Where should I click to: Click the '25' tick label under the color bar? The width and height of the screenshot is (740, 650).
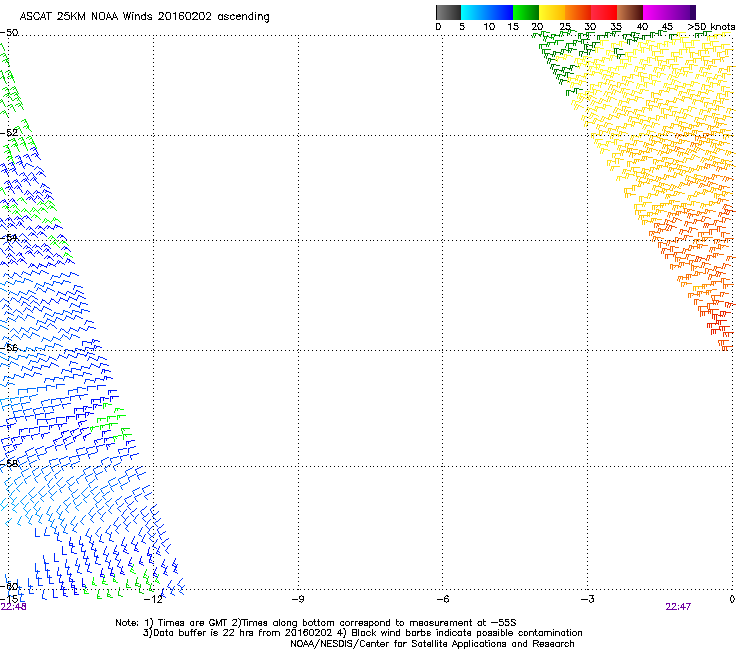[565, 27]
